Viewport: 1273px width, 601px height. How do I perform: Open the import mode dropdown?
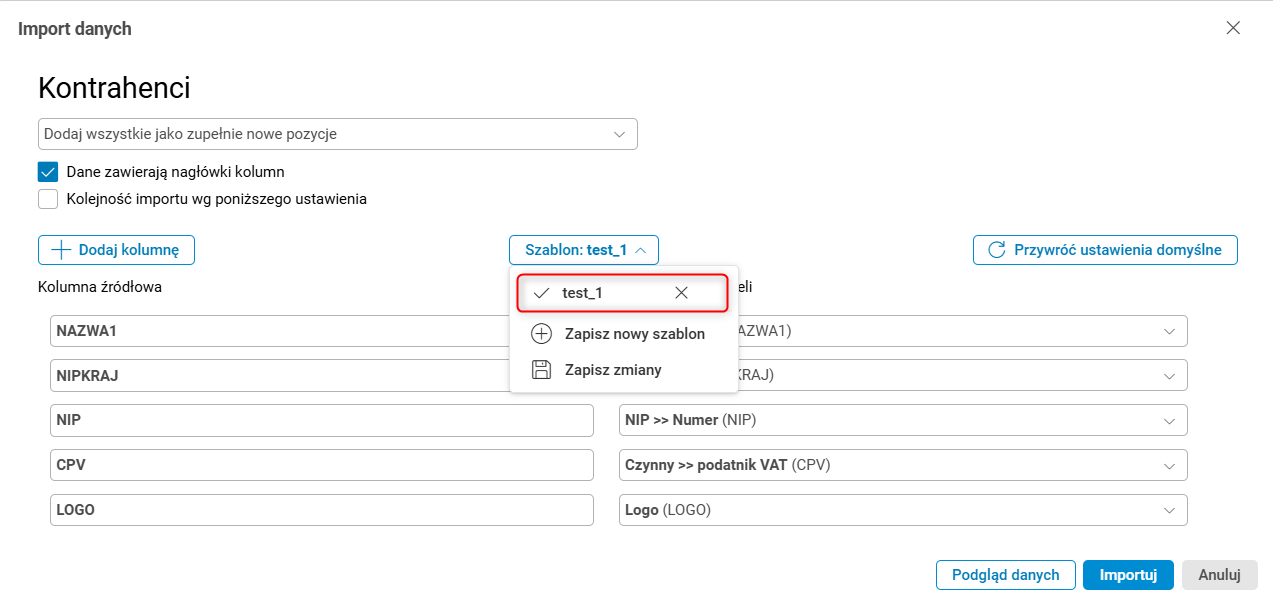coord(619,134)
